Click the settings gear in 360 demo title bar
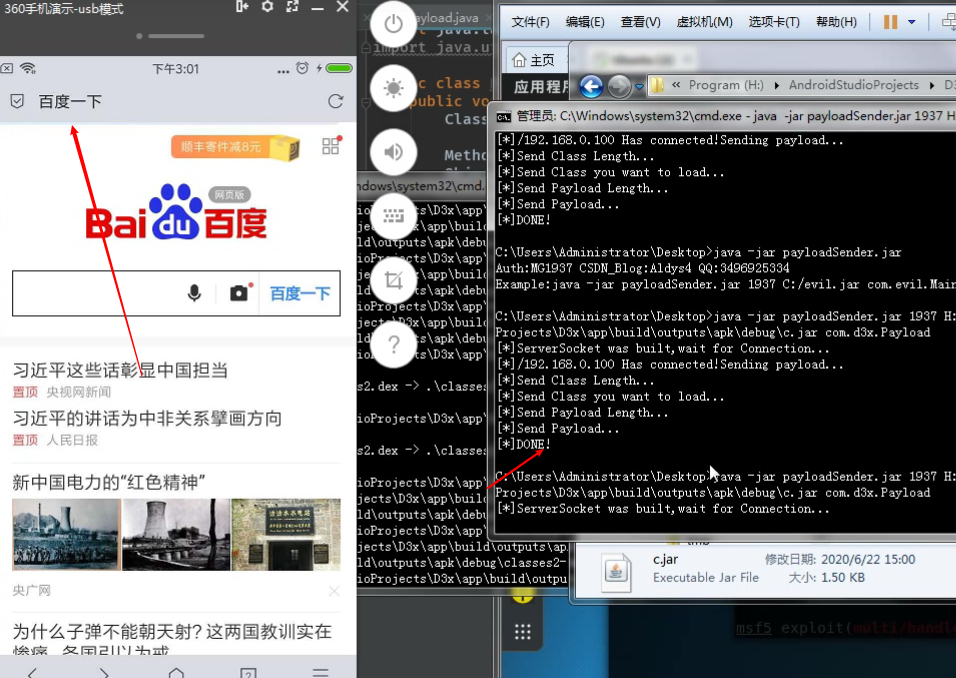This screenshot has width=956, height=678. (267, 7)
